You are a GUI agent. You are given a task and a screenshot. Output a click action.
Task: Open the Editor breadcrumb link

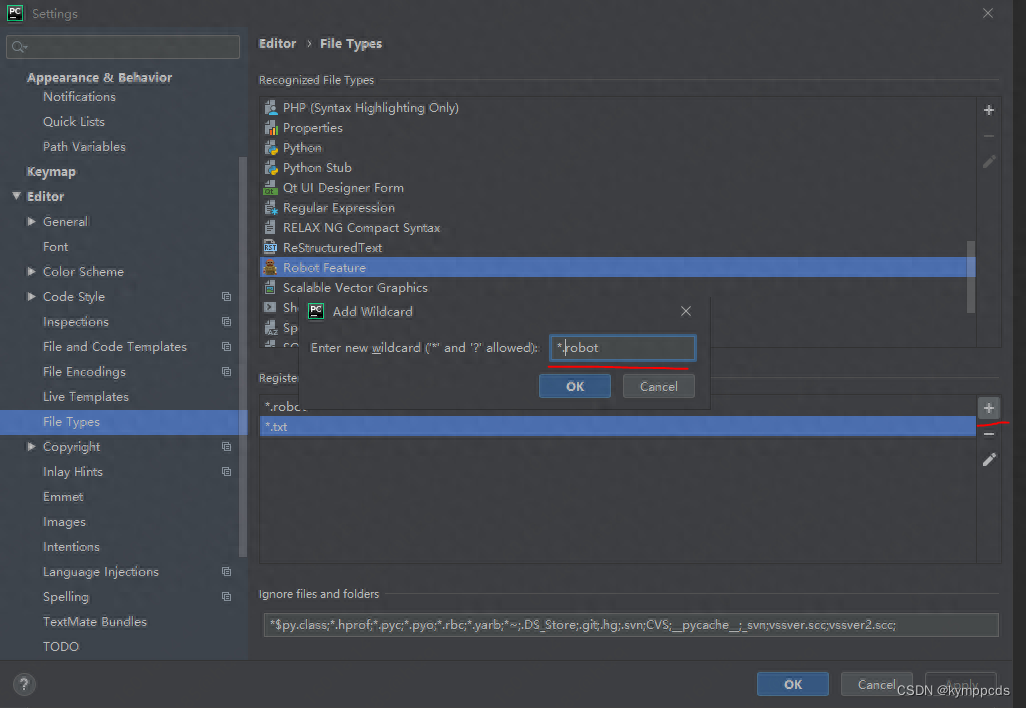[x=277, y=43]
